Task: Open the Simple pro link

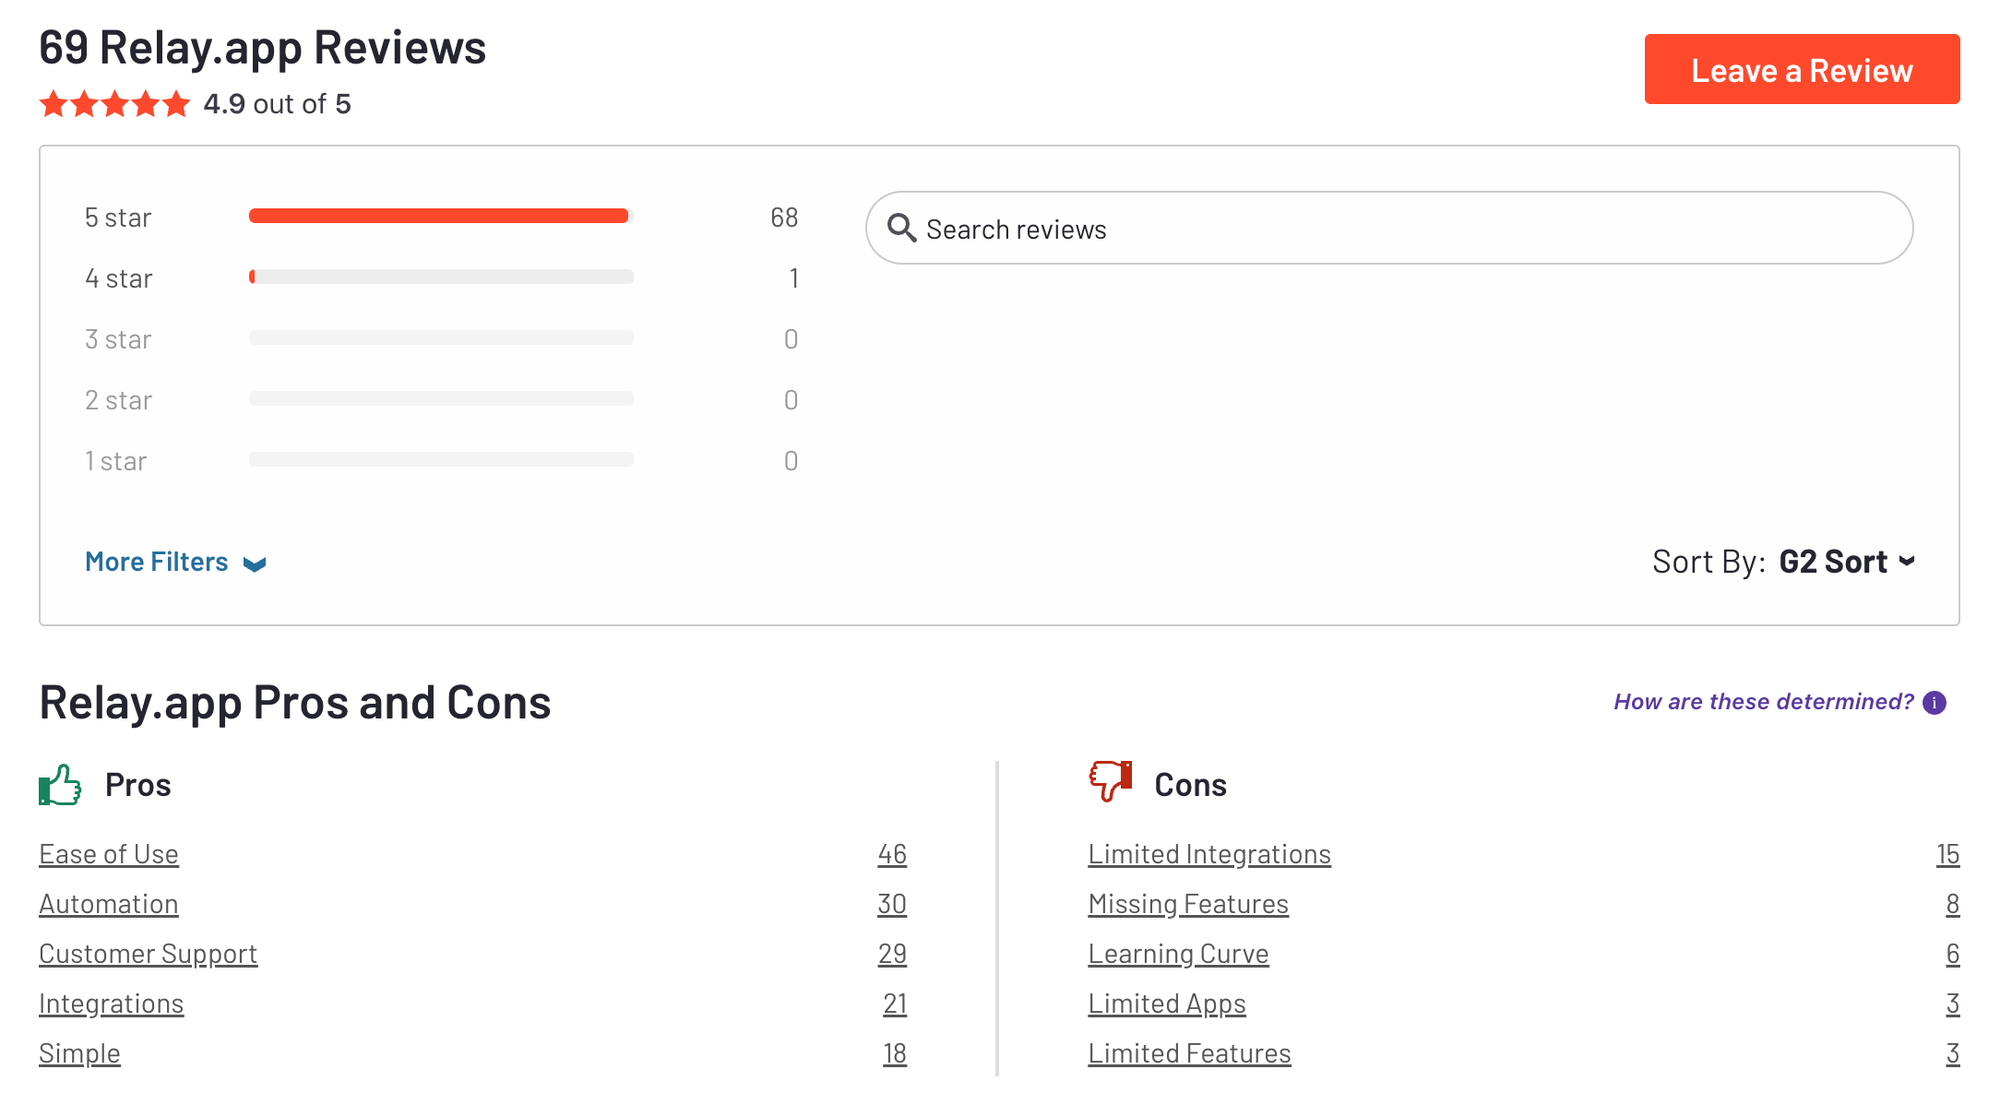Action: (80, 1054)
